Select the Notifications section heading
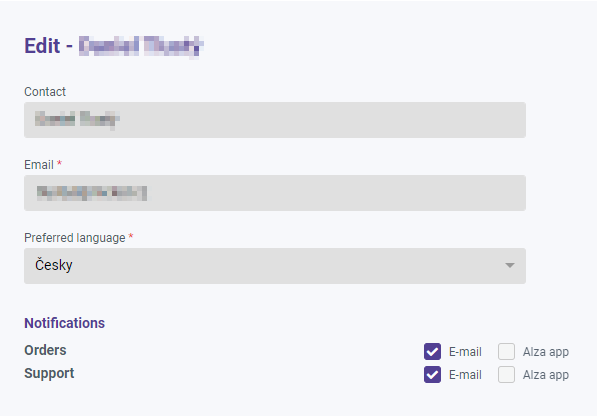 [64, 323]
